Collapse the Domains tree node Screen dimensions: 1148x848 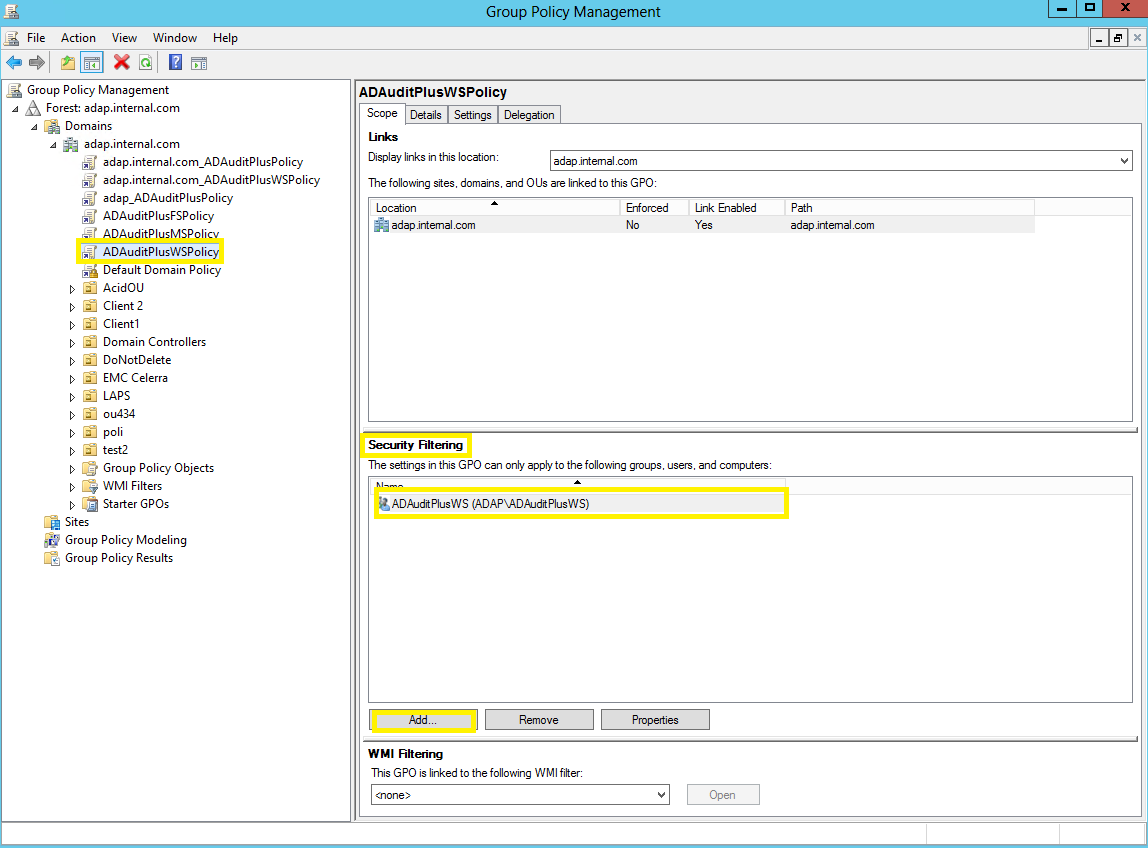click(34, 126)
